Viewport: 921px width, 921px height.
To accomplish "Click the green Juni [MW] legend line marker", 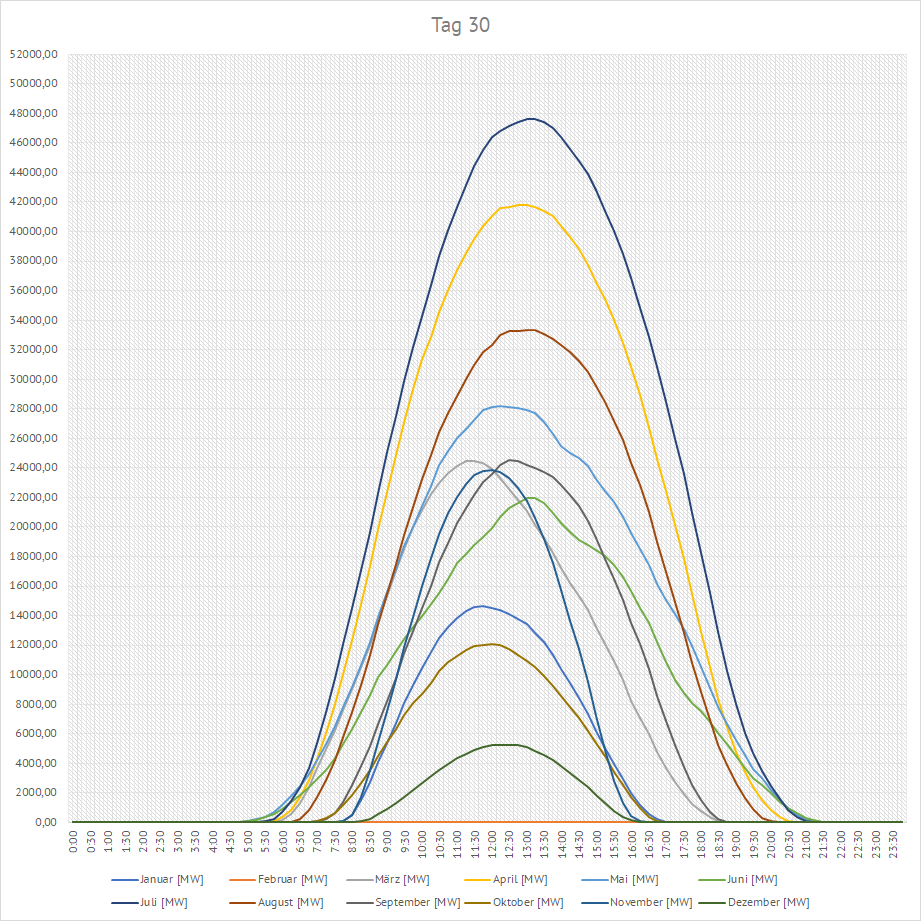I will (709, 879).
